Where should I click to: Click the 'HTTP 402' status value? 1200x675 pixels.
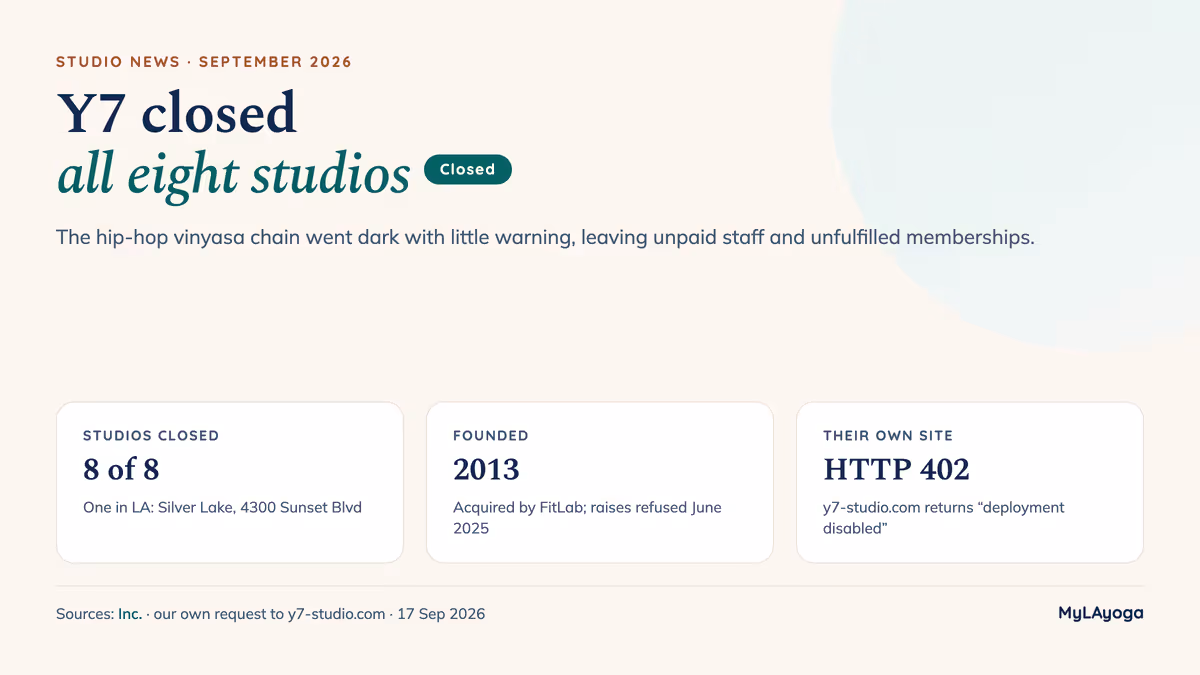(x=896, y=469)
